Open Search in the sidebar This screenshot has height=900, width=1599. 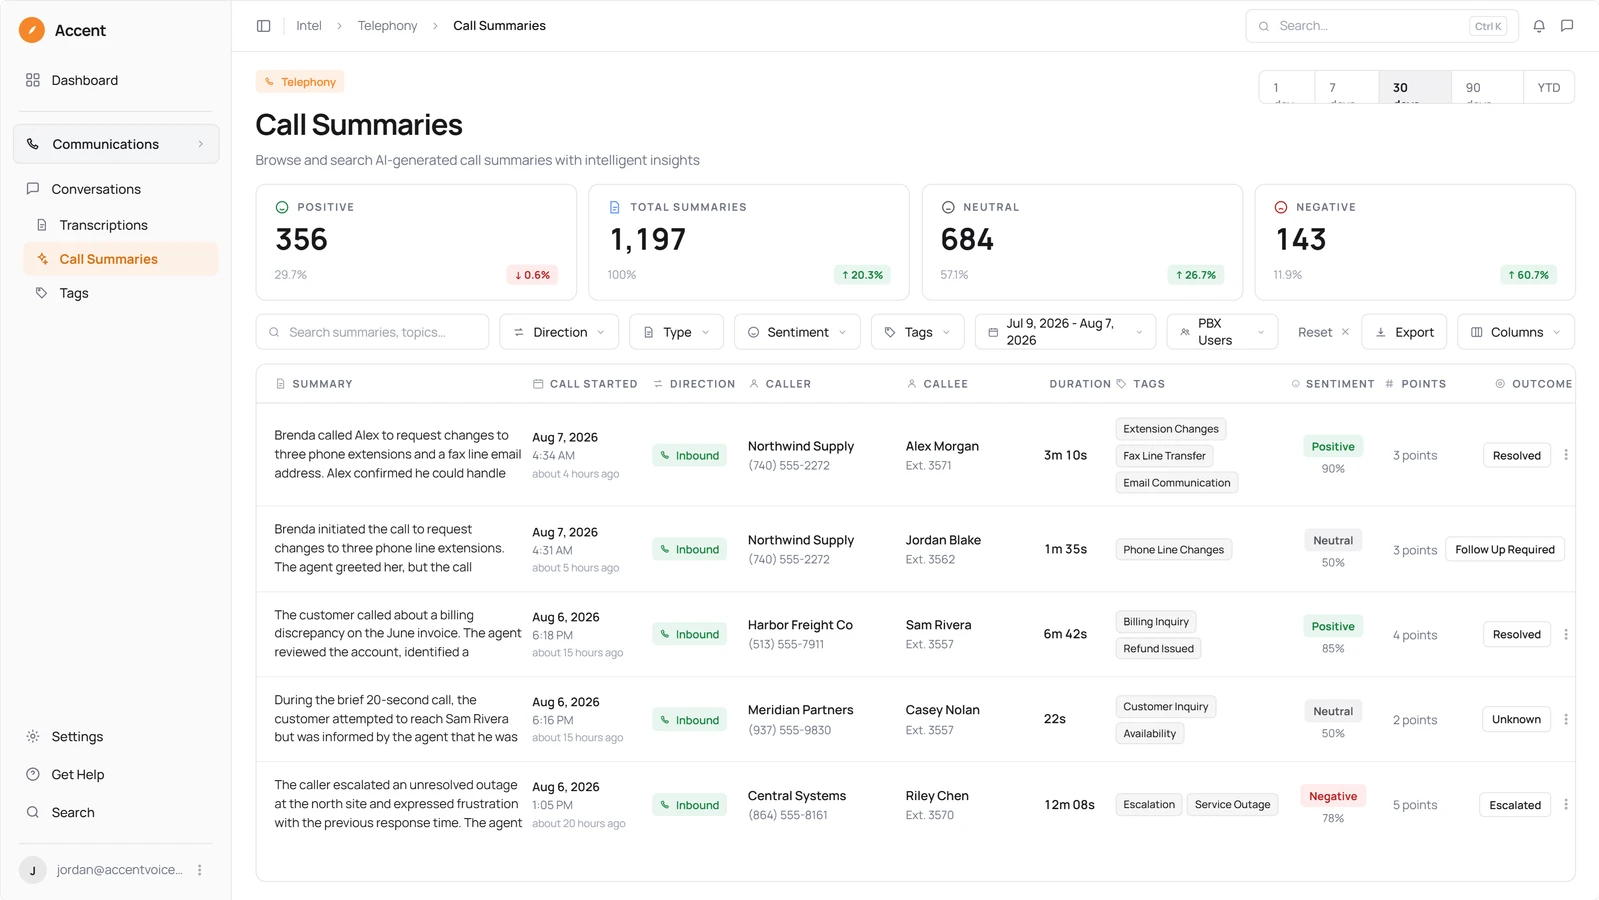point(116,812)
